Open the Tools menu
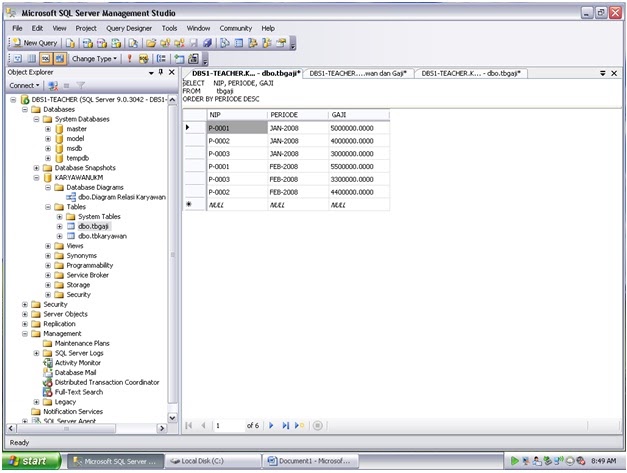The width and height of the screenshot is (627, 473). click(x=169, y=28)
